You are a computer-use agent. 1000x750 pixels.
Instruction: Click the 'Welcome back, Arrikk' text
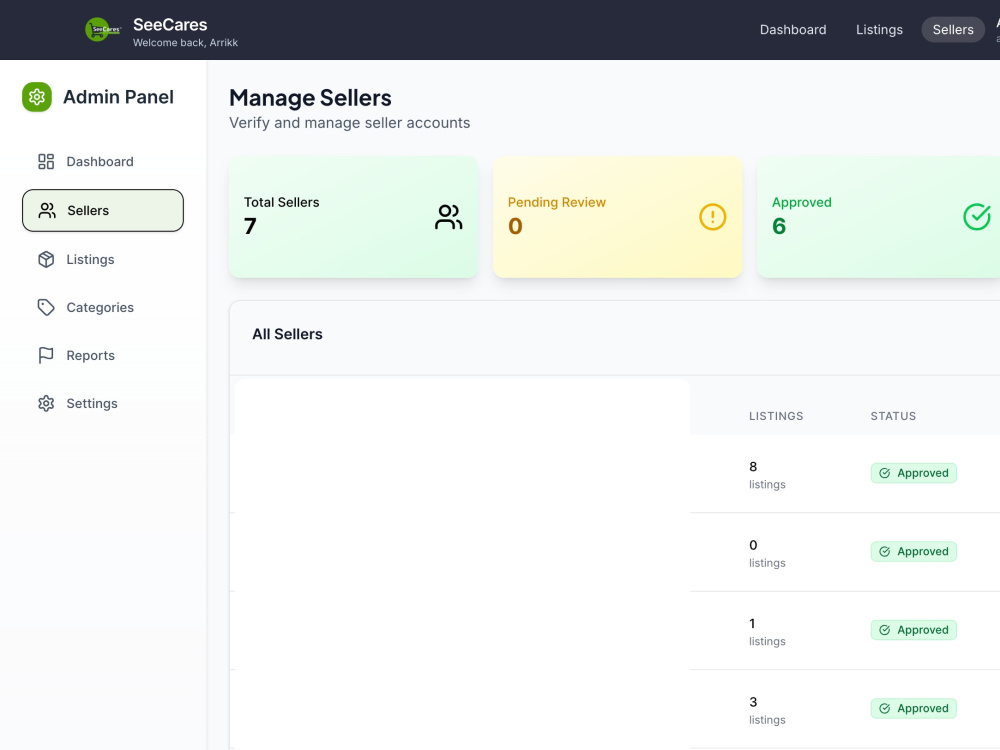[x=185, y=43]
